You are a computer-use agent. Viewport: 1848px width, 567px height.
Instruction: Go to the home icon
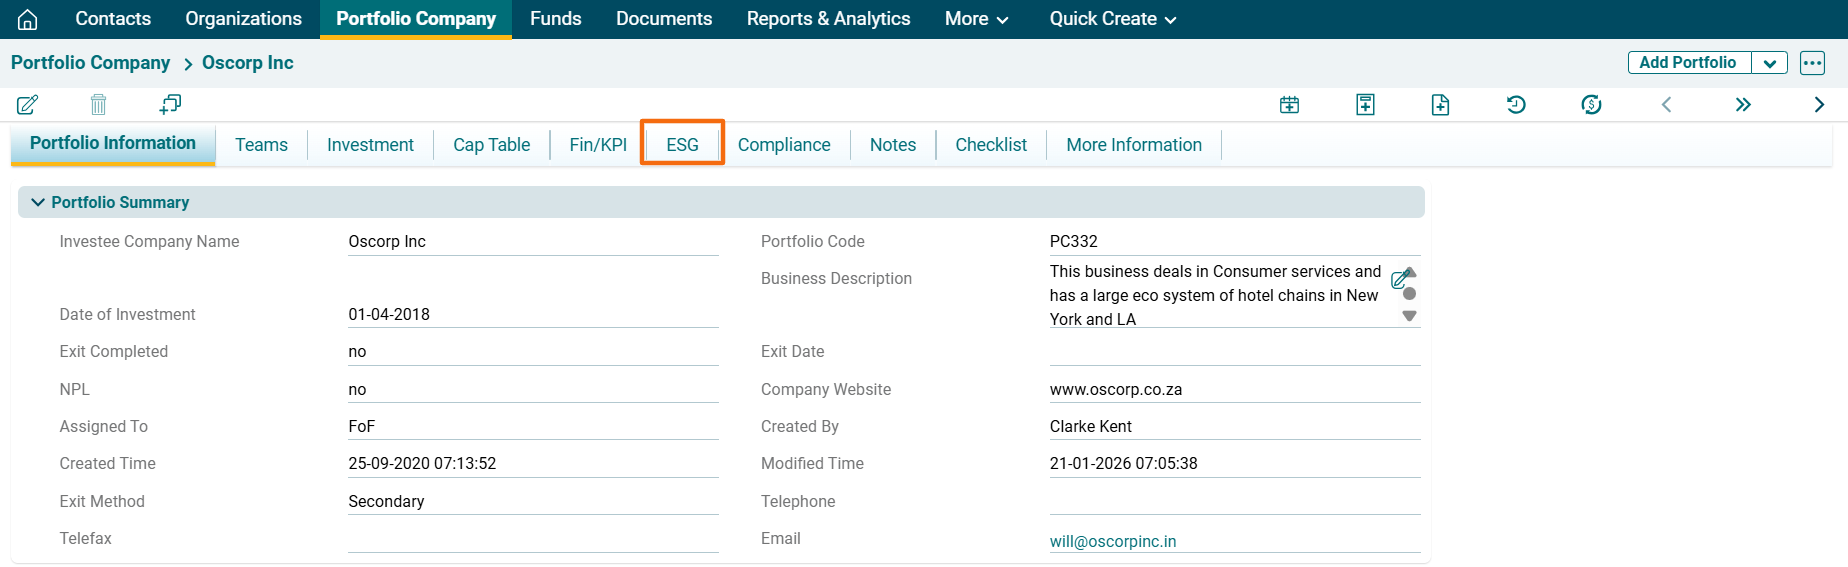pos(28,19)
